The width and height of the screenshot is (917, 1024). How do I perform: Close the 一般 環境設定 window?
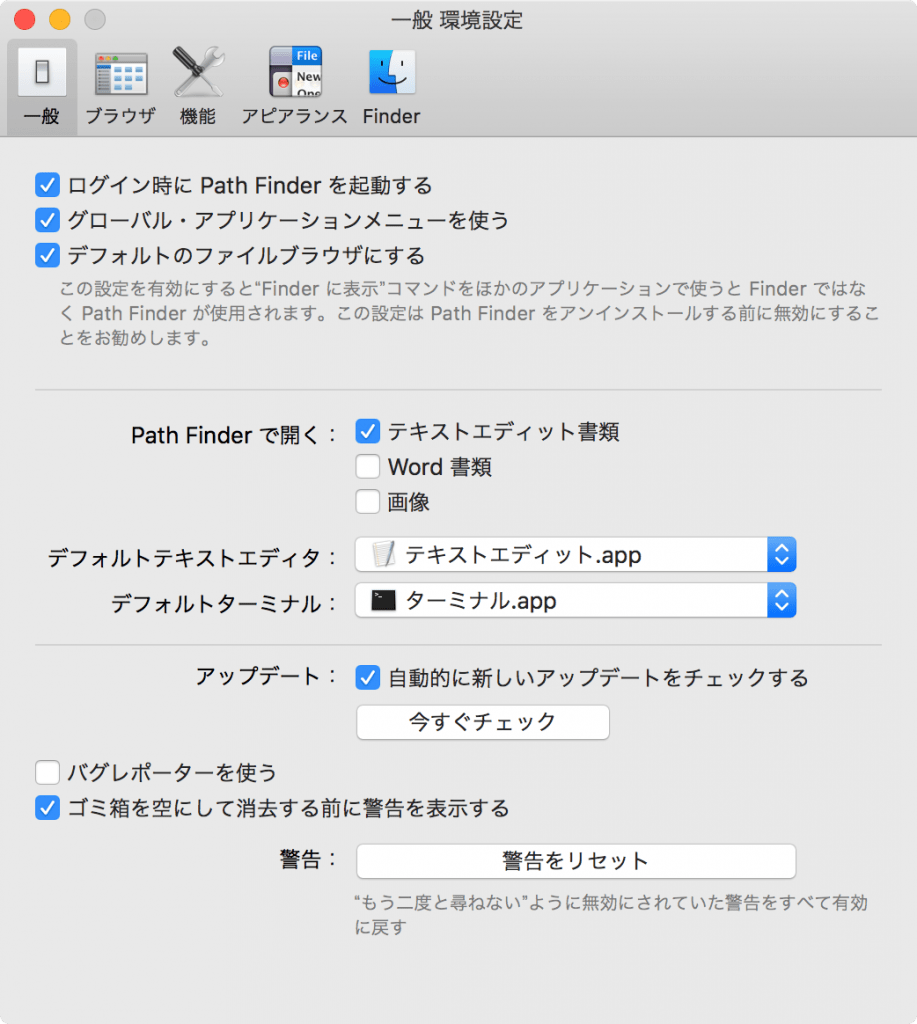pos(25,20)
